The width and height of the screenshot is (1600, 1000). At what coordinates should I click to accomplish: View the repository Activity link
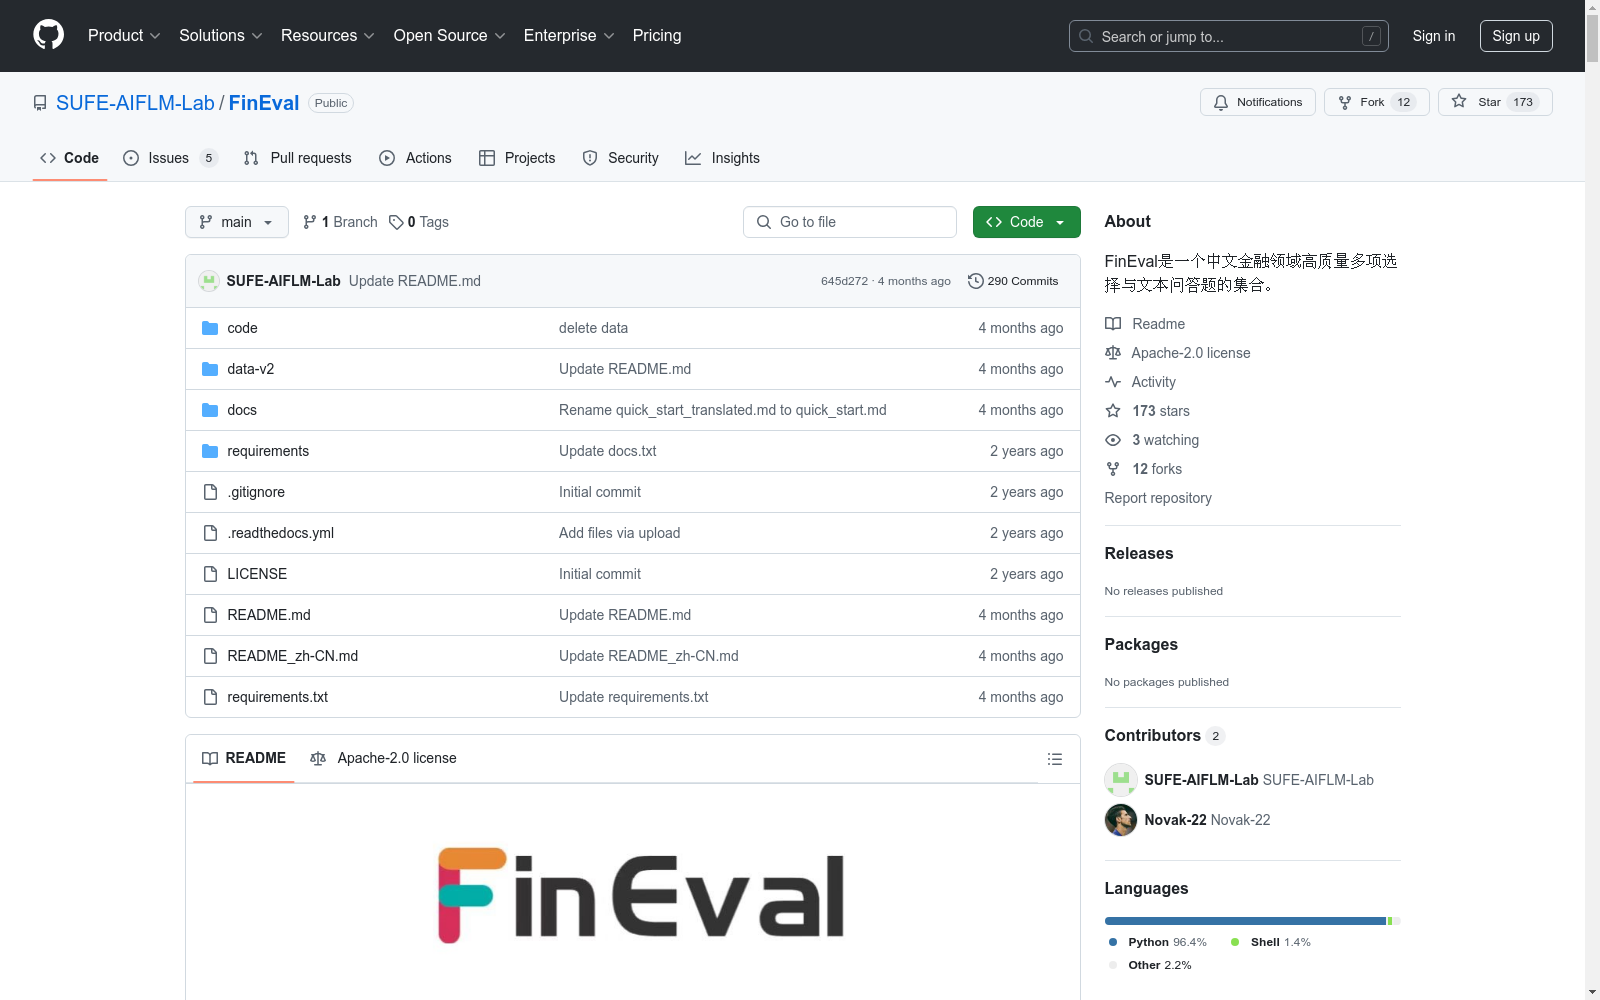pos(1141,382)
